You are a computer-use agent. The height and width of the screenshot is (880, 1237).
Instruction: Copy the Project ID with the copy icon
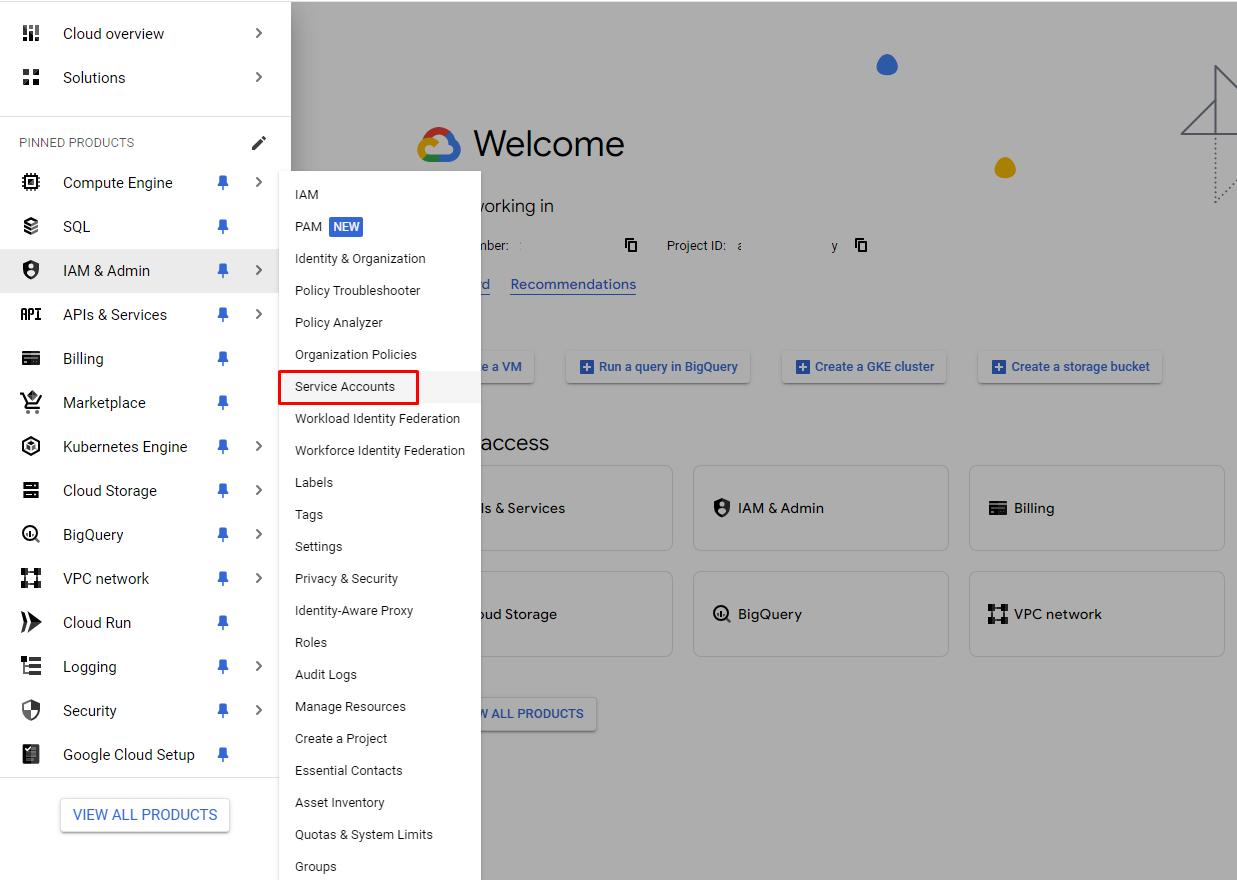(861, 245)
